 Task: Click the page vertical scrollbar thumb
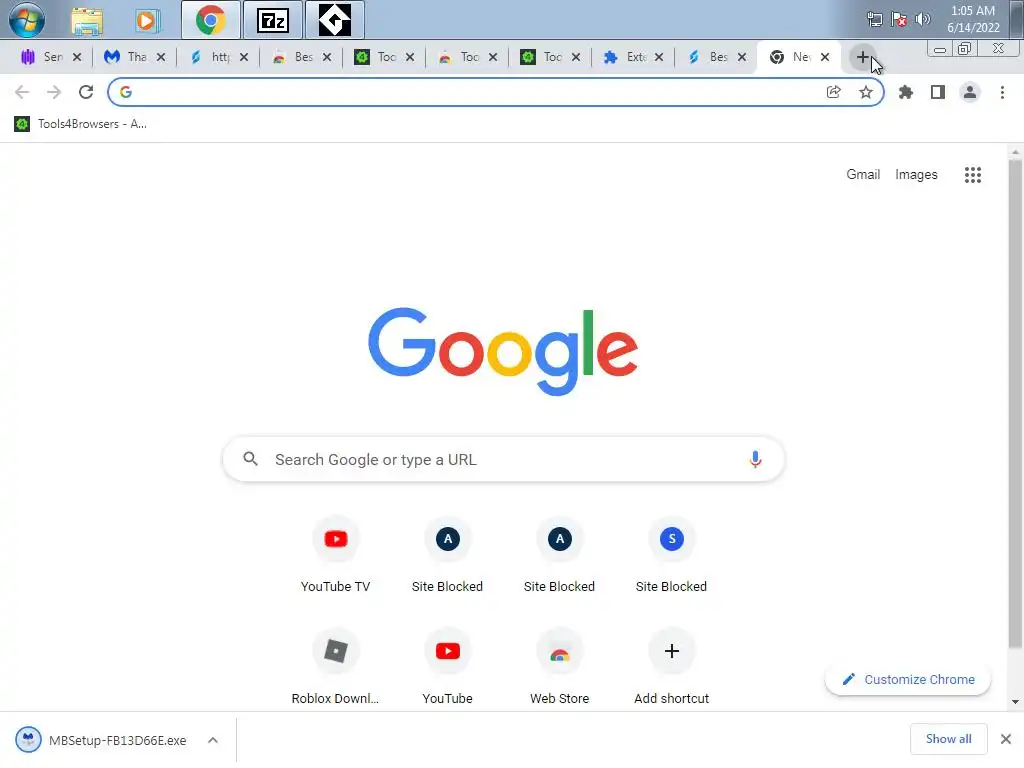(1014, 404)
